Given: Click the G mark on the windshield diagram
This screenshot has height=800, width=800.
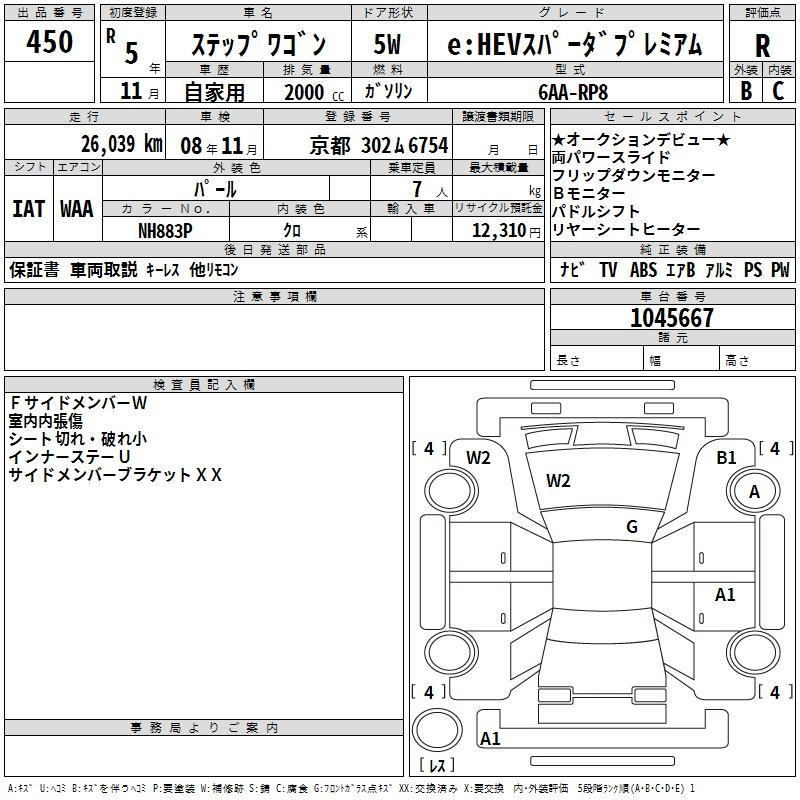Looking at the screenshot, I should (x=632, y=527).
